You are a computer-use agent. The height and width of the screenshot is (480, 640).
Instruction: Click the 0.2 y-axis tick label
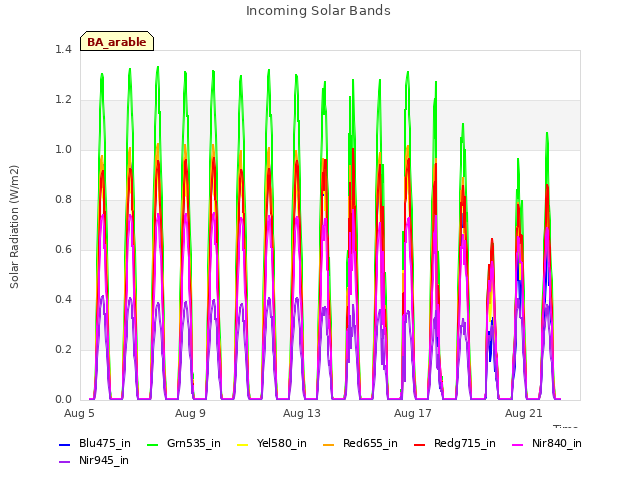[63, 350]
